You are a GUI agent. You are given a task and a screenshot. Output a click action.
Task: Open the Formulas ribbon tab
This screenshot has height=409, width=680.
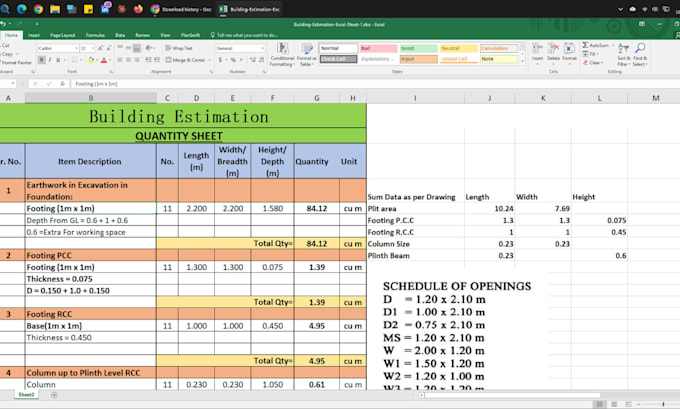click(95, 35)
